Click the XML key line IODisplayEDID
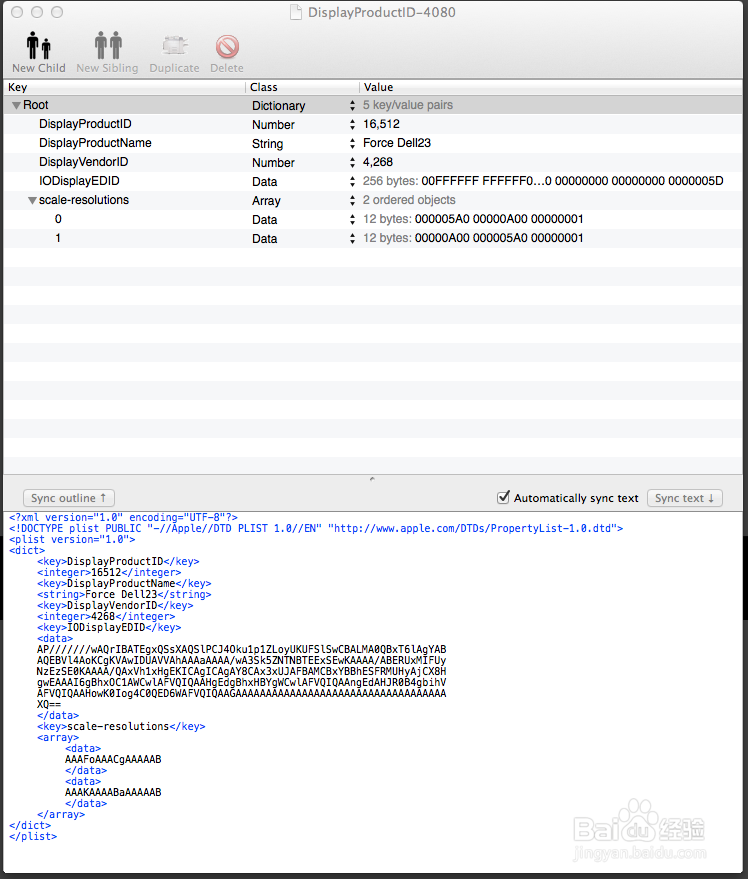Screen dimensions: 748x879 [109, 627]
